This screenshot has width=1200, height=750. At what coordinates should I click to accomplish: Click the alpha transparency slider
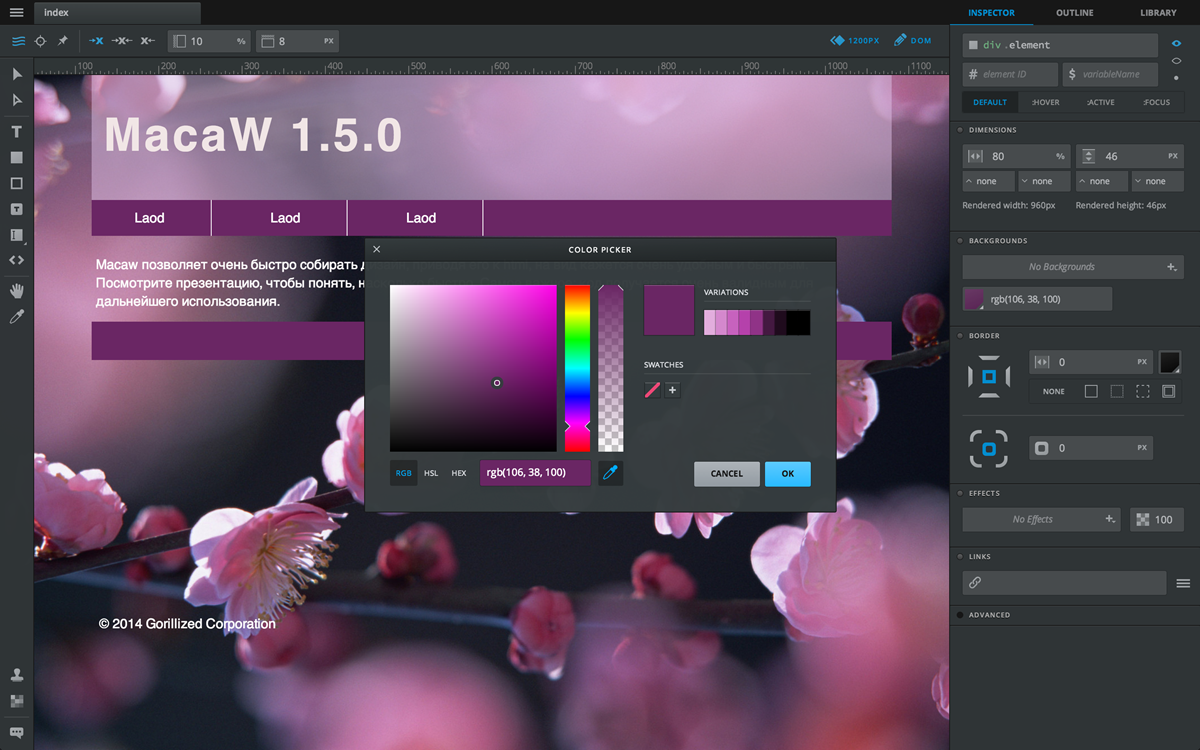(x=611, y=368)
